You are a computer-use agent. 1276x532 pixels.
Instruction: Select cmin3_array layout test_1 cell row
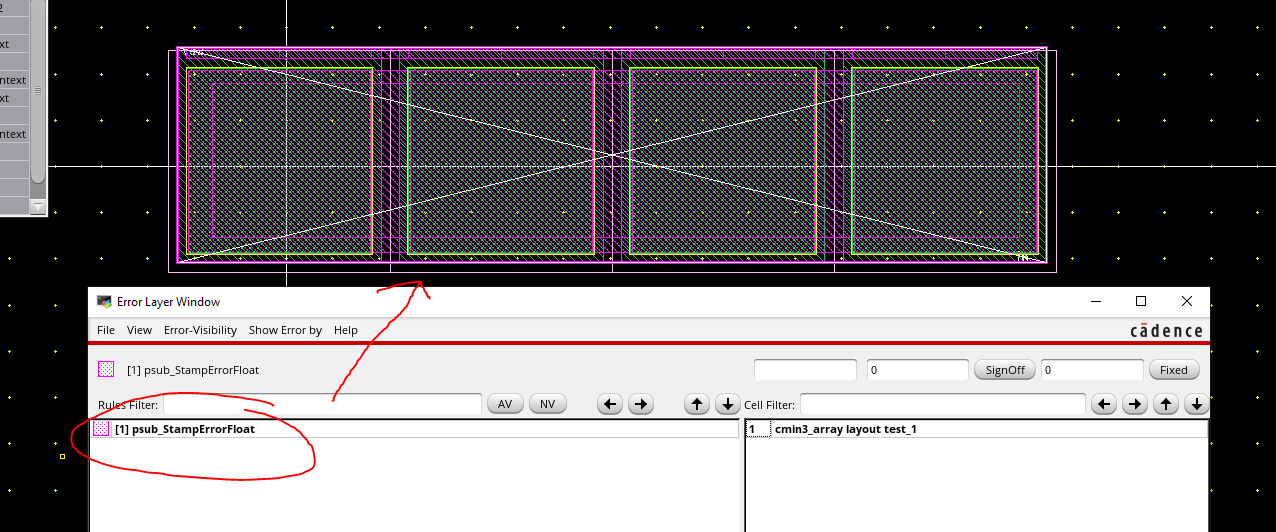click(976, 429)
